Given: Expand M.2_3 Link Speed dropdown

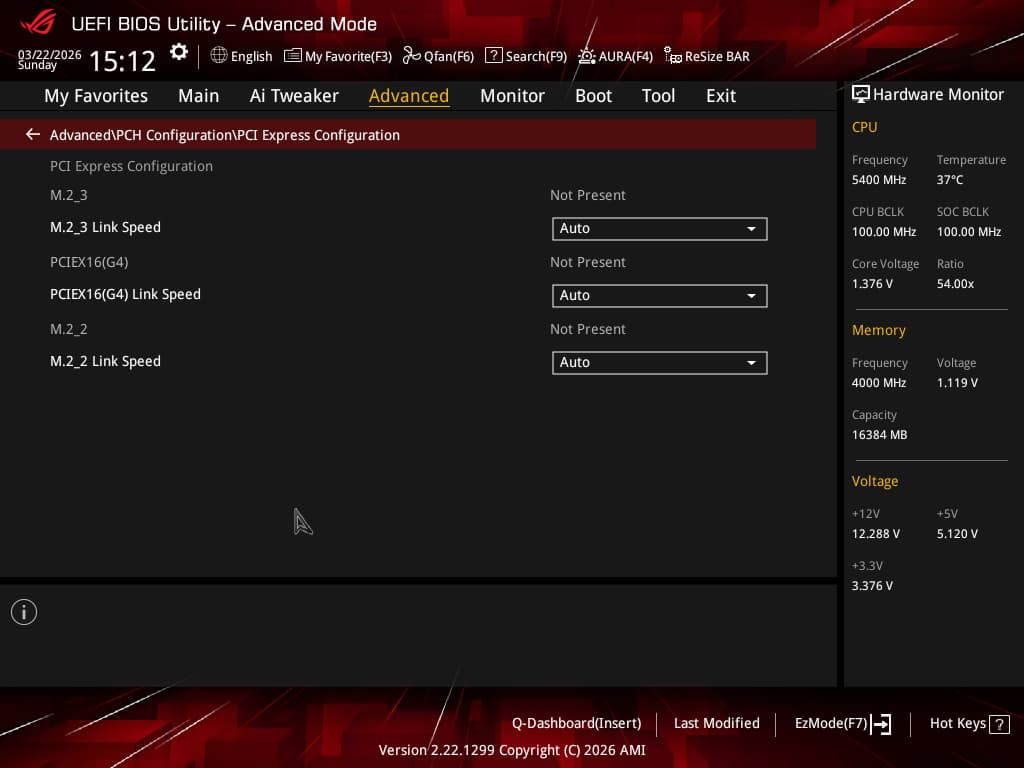Looking at the screenshot, I should [660, 229].
